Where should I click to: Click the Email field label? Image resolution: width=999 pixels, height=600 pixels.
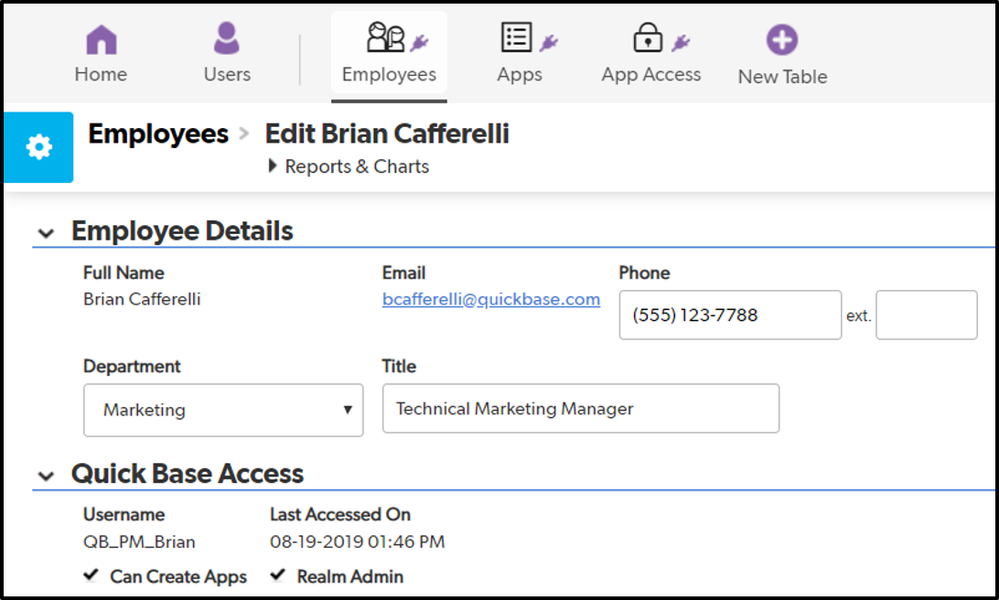click(x=404, y=273)
